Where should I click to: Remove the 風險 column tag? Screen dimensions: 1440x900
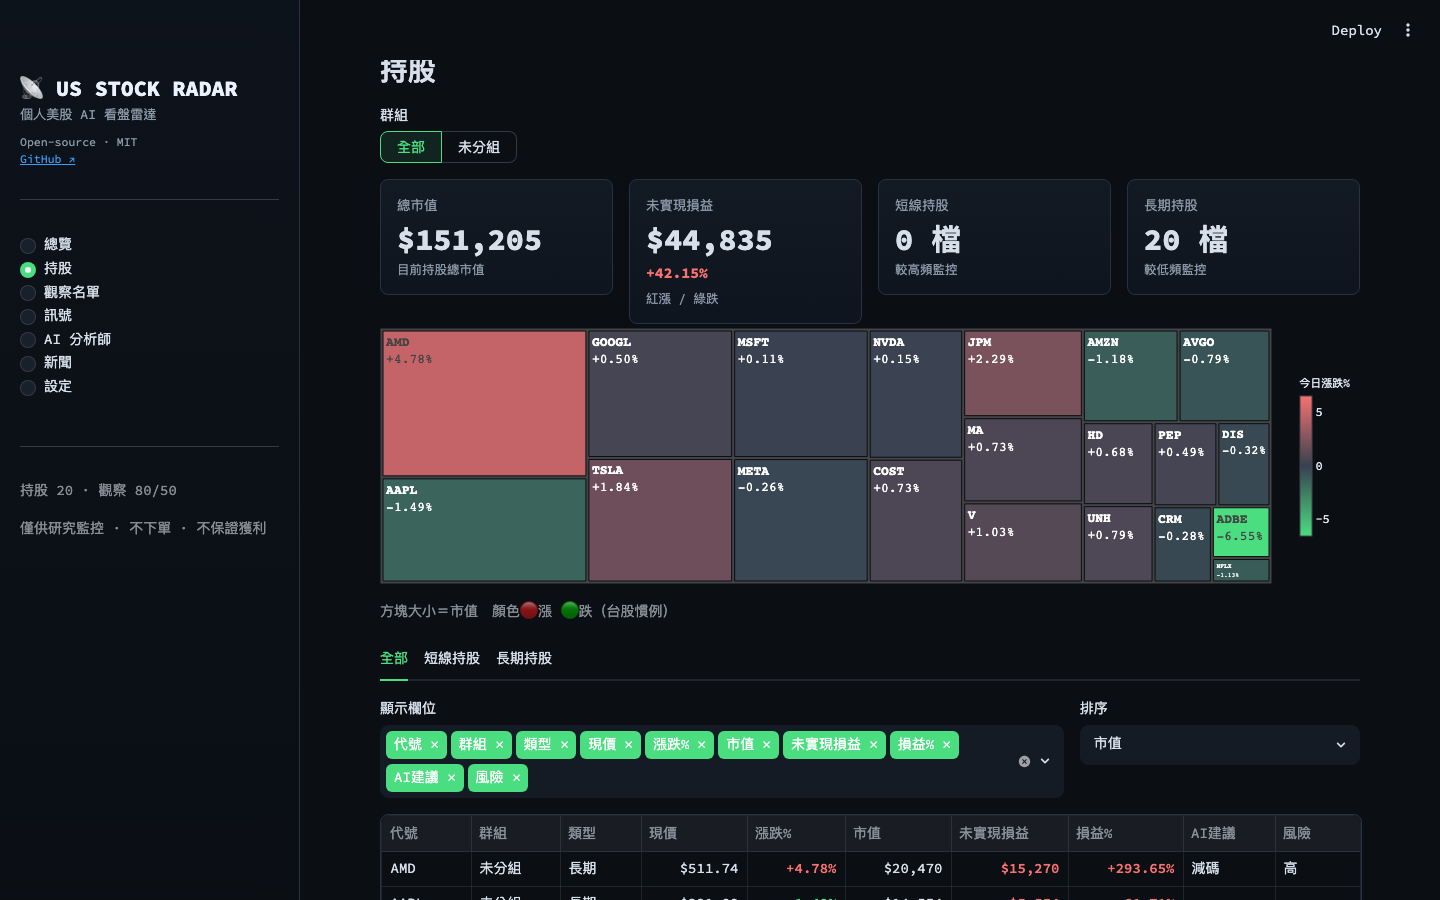(516, 778)
